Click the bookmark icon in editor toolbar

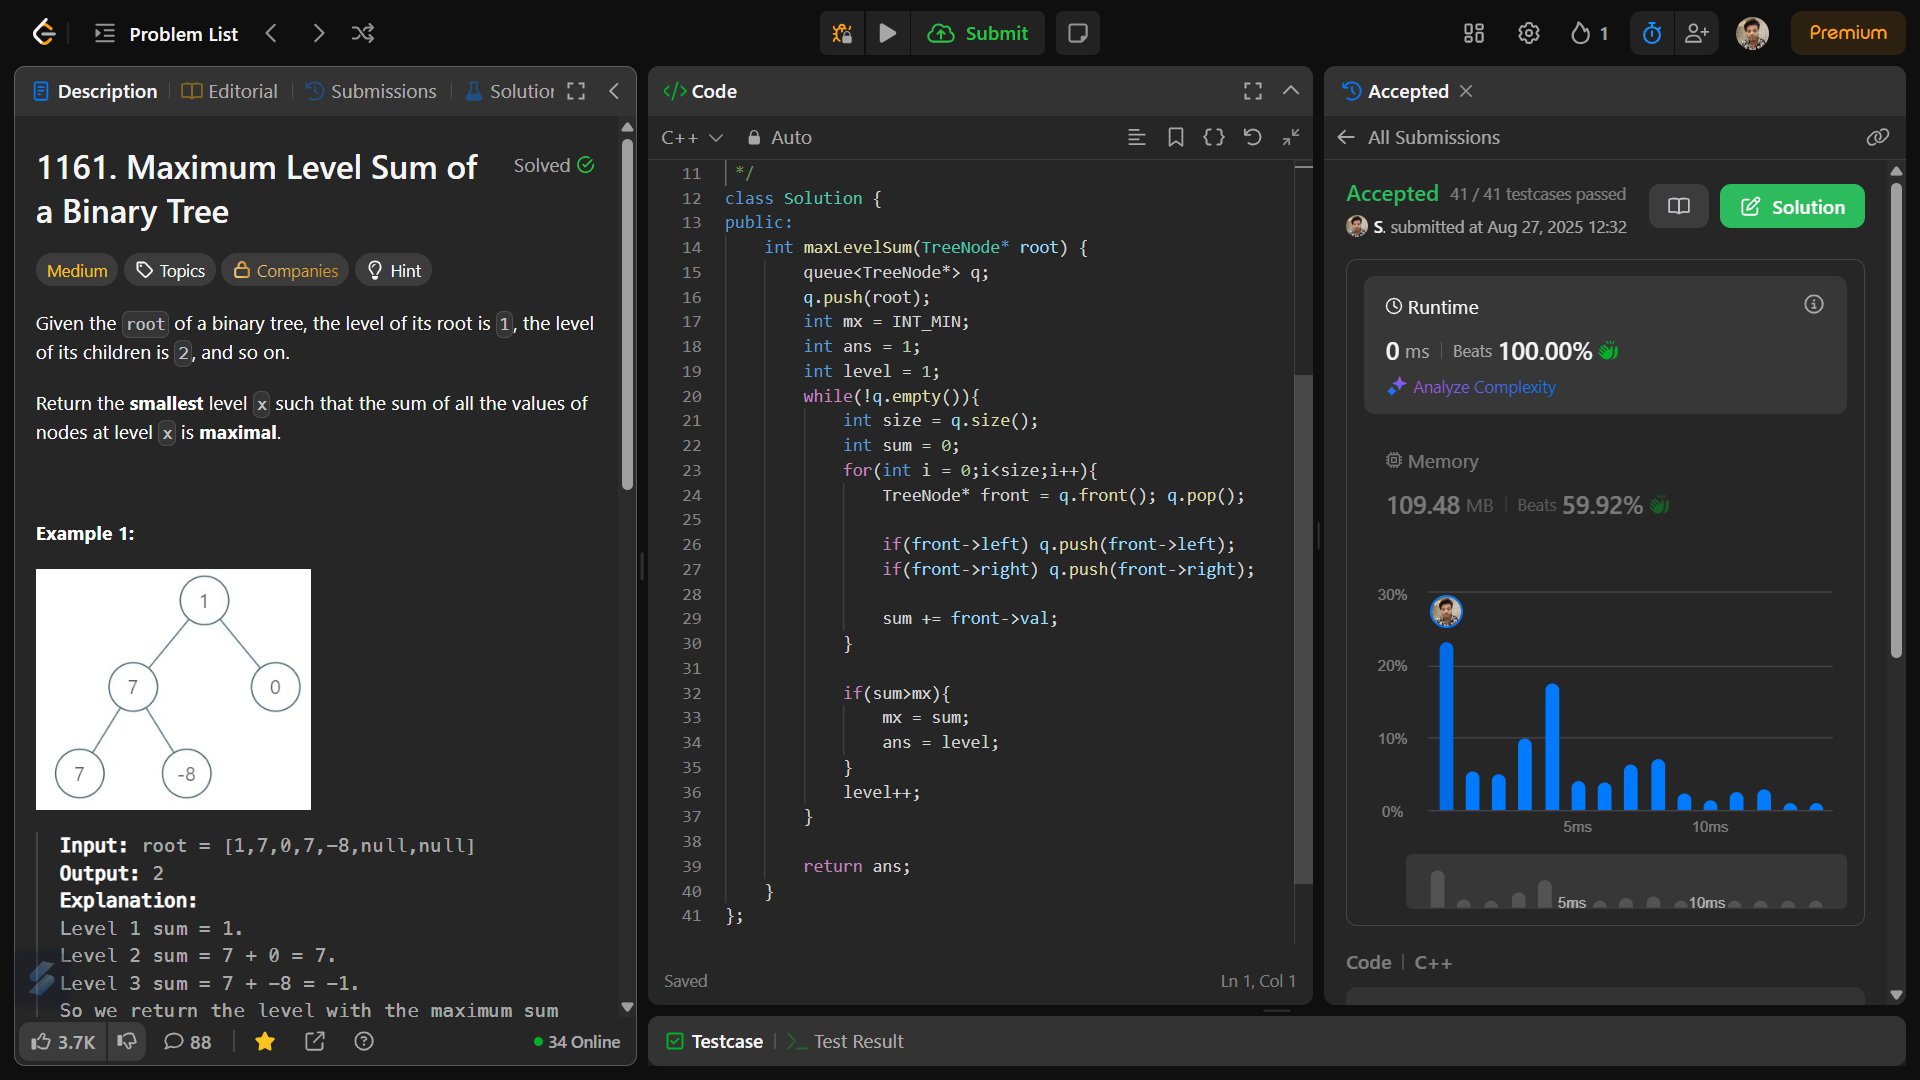click(1175, 137)
